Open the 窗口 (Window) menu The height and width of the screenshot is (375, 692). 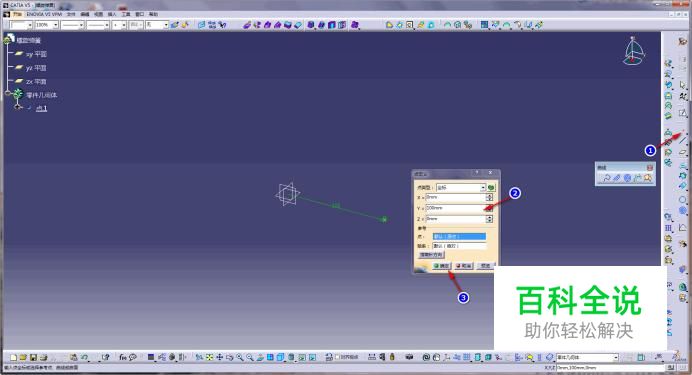(x=140, y=14)
